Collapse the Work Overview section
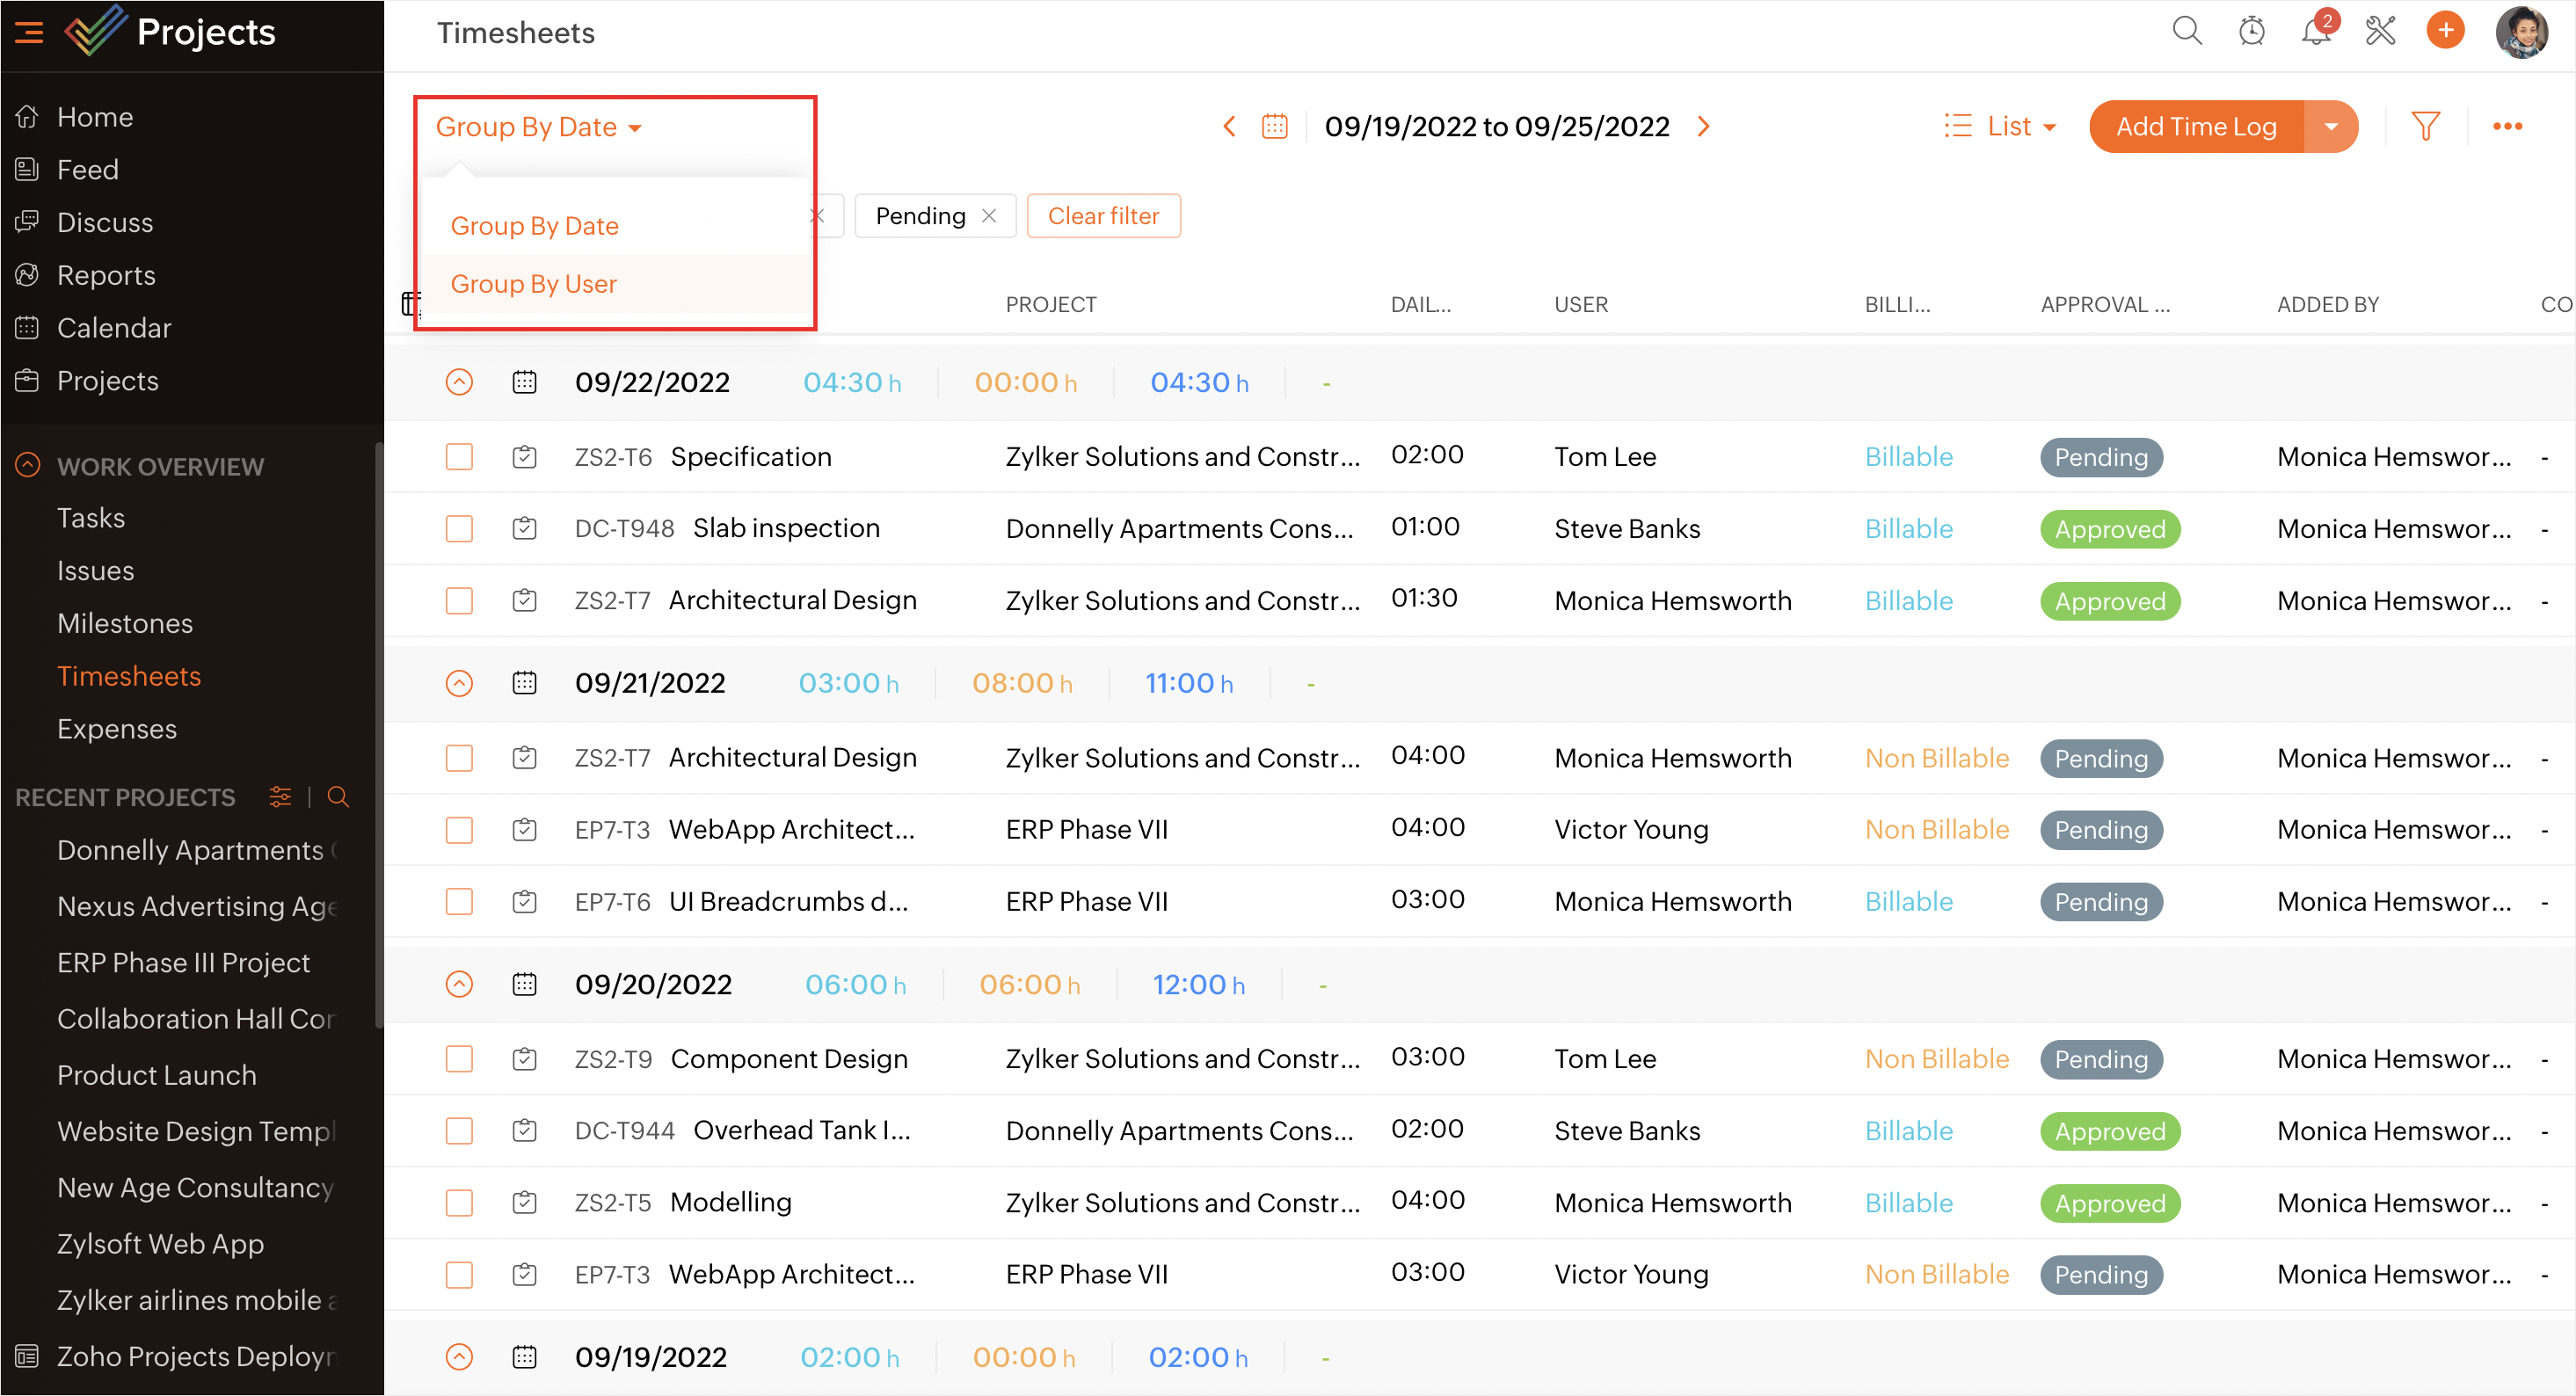This screenshot has width=2576, height=1396. pyautogui.click(x=28, y=466)
